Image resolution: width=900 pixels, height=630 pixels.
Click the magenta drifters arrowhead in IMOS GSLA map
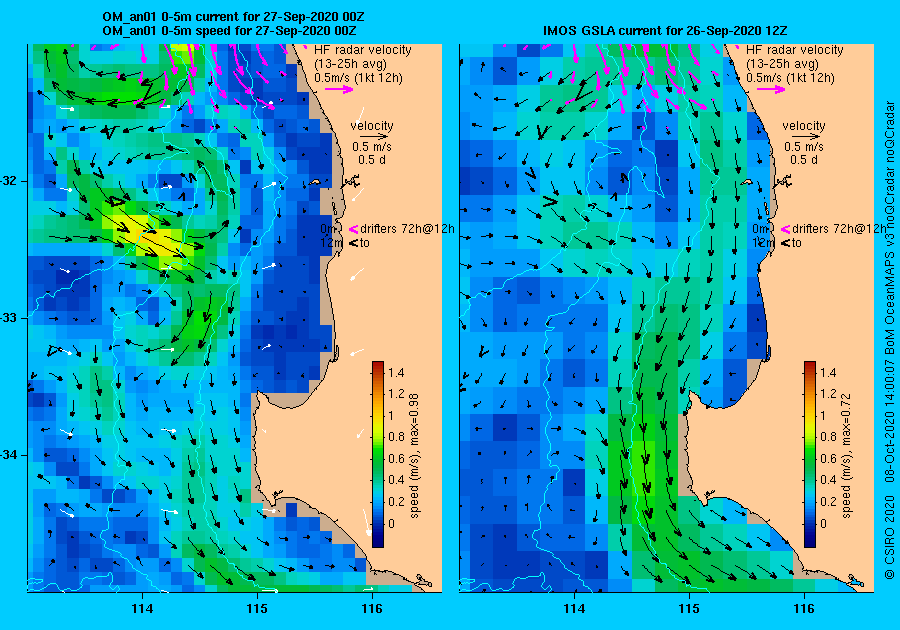[785, 229]
